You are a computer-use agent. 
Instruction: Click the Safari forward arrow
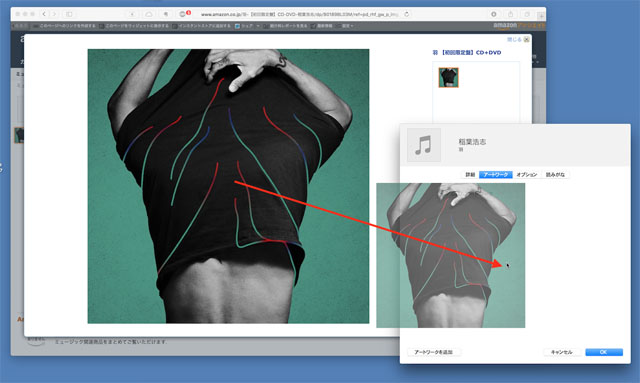54,14
